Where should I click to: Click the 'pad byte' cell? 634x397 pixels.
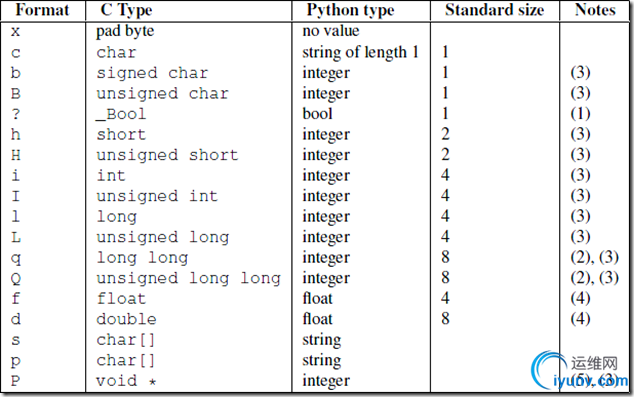pos(125,31)
